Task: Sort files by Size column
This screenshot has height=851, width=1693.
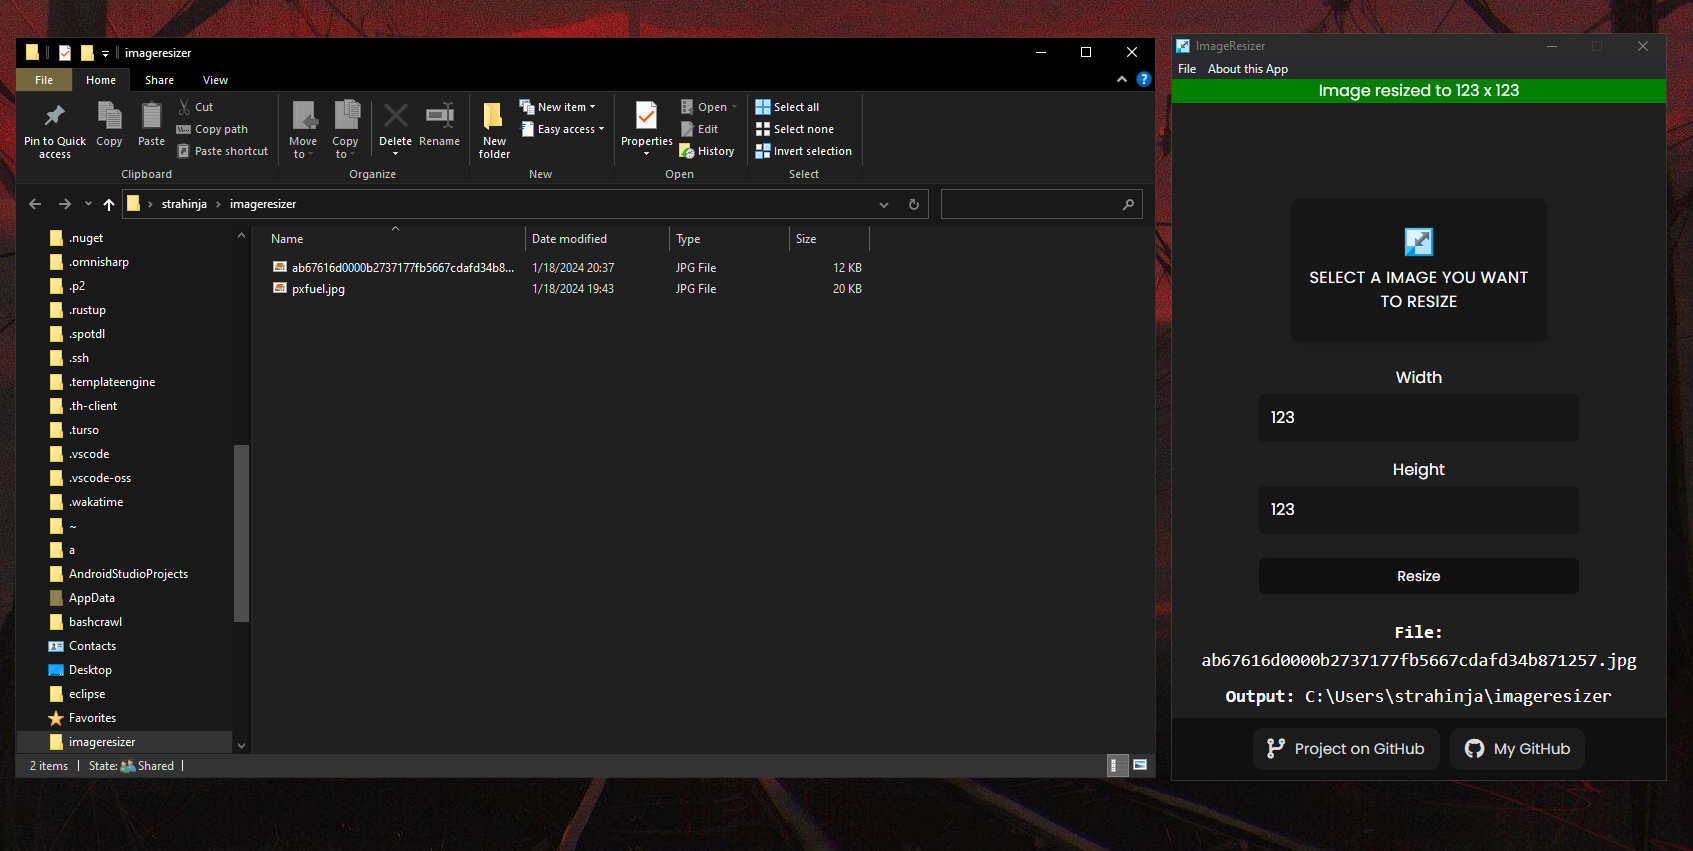Action: 829,239
